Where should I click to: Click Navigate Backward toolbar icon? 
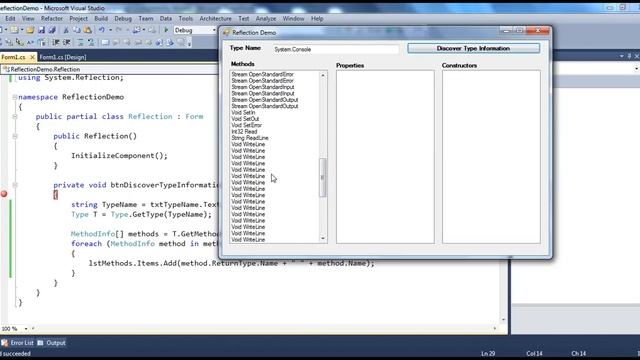pos(136,30)
